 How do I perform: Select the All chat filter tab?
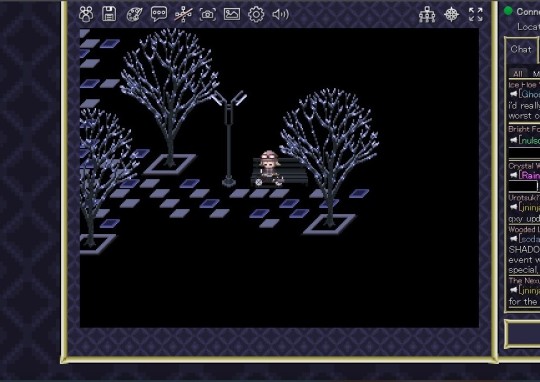518,73
